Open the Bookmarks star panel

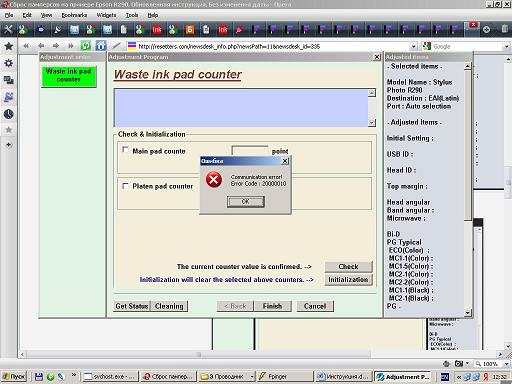pyautogui.click(x=8, y=46)
